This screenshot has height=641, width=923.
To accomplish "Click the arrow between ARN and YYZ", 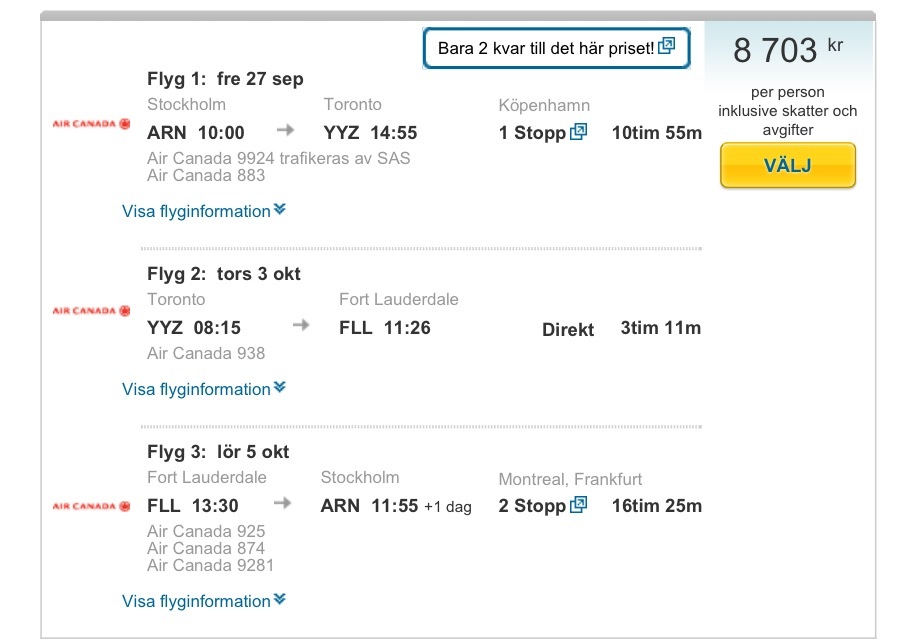I will (286, 131).
